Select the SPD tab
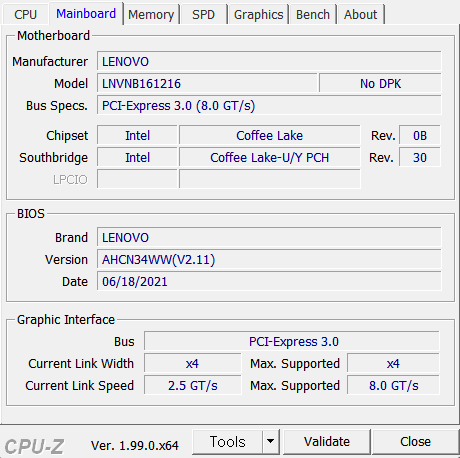The height and width of the screenshot is (458, 460). [203, 14]
